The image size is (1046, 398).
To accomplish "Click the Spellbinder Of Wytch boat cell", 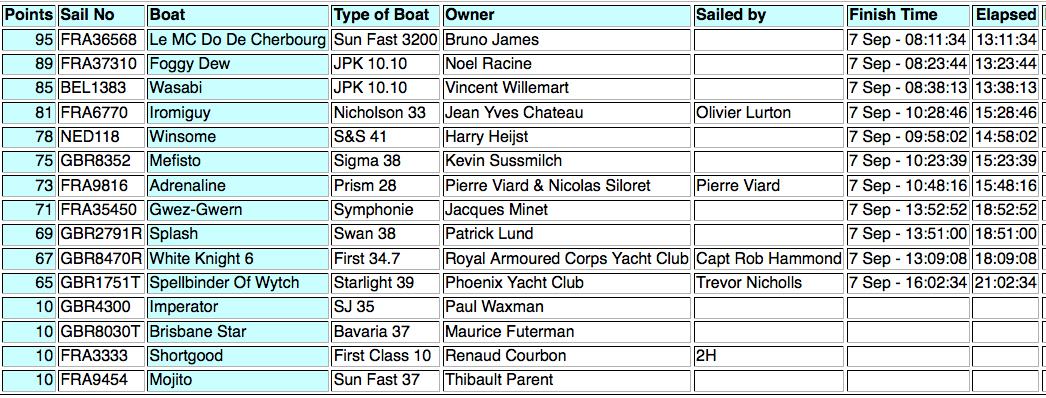I will tap(237, 283).
